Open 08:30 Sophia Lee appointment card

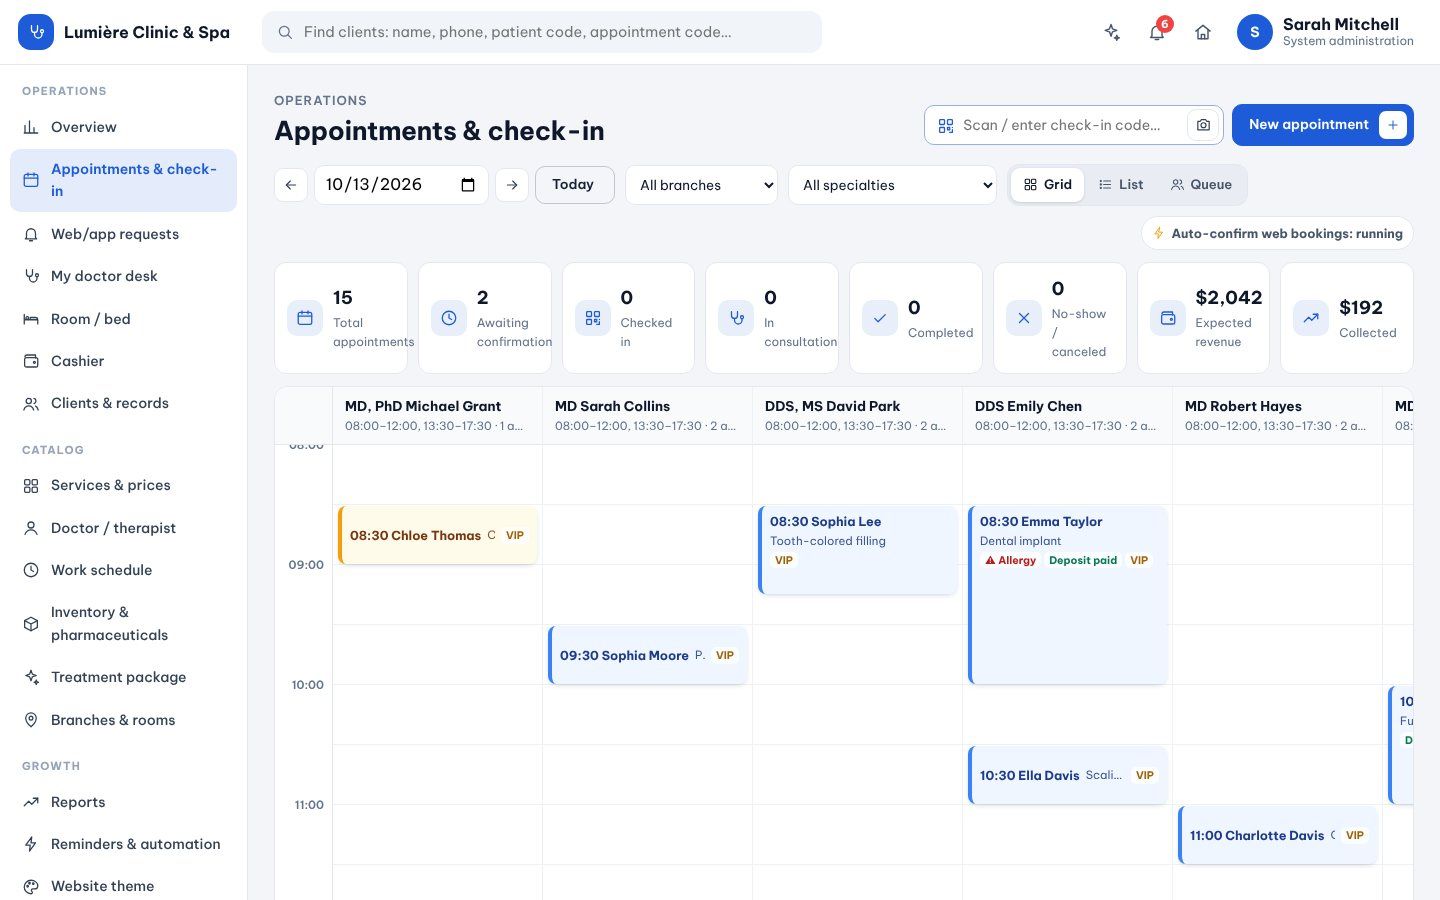tap(858, 550)
